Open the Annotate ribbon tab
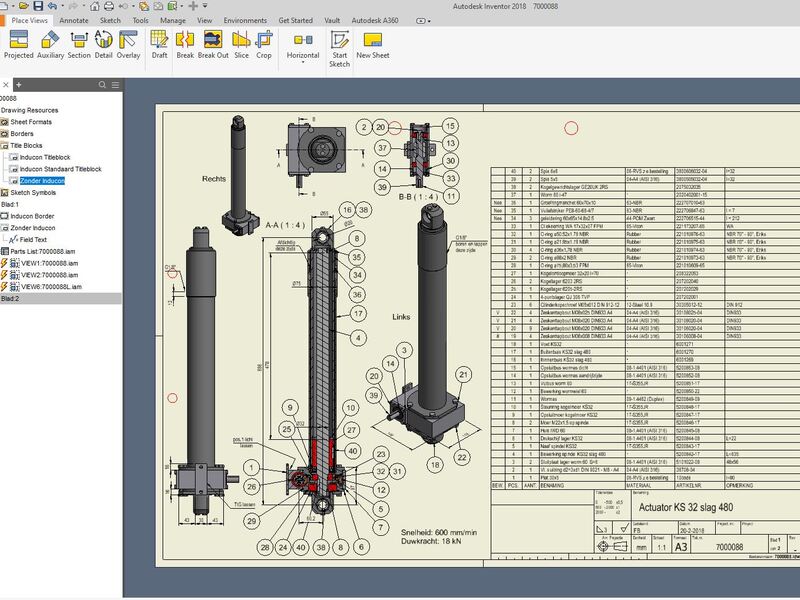This screenshot has height=600, width=800. tap(74, 20)
